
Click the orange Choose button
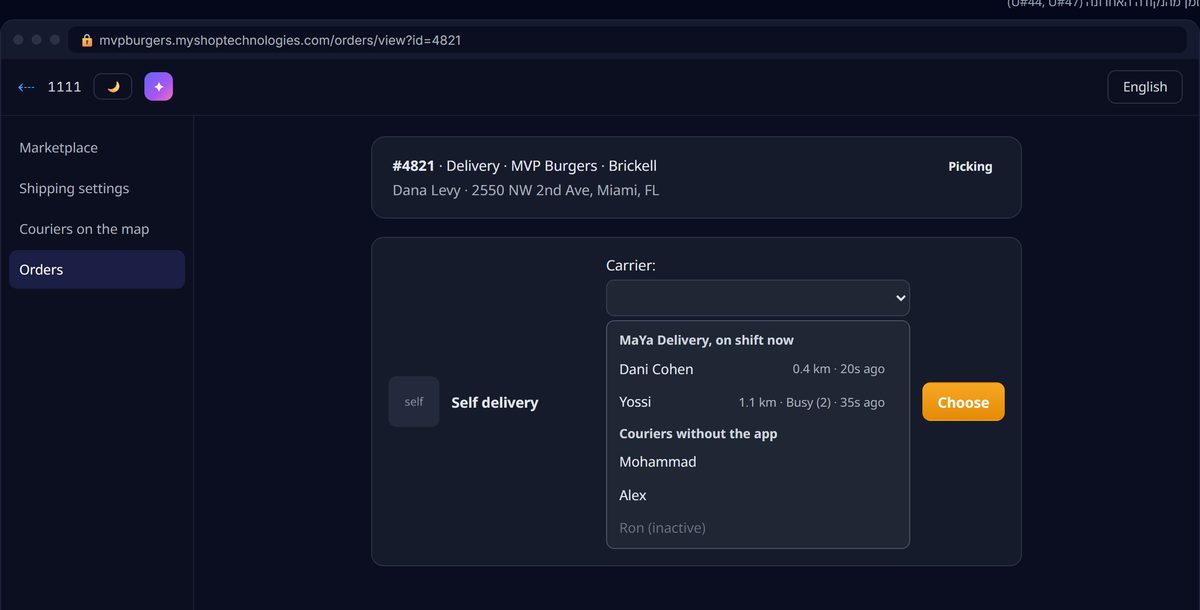click(x=963, y=402)
